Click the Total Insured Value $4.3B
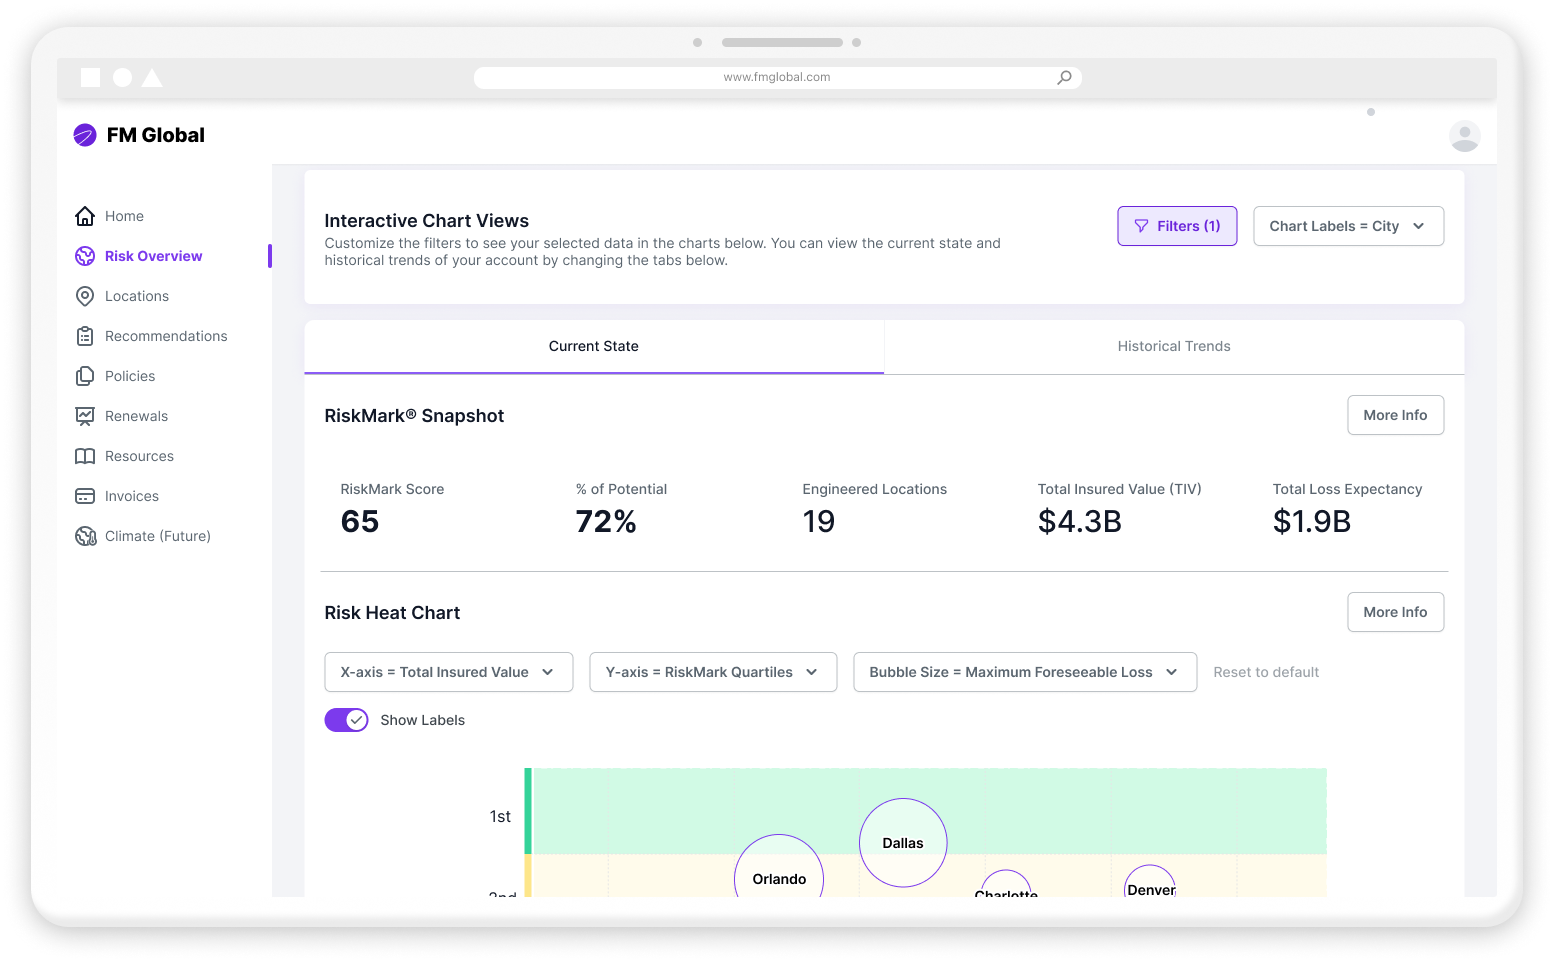 [x=1080, y=522]
